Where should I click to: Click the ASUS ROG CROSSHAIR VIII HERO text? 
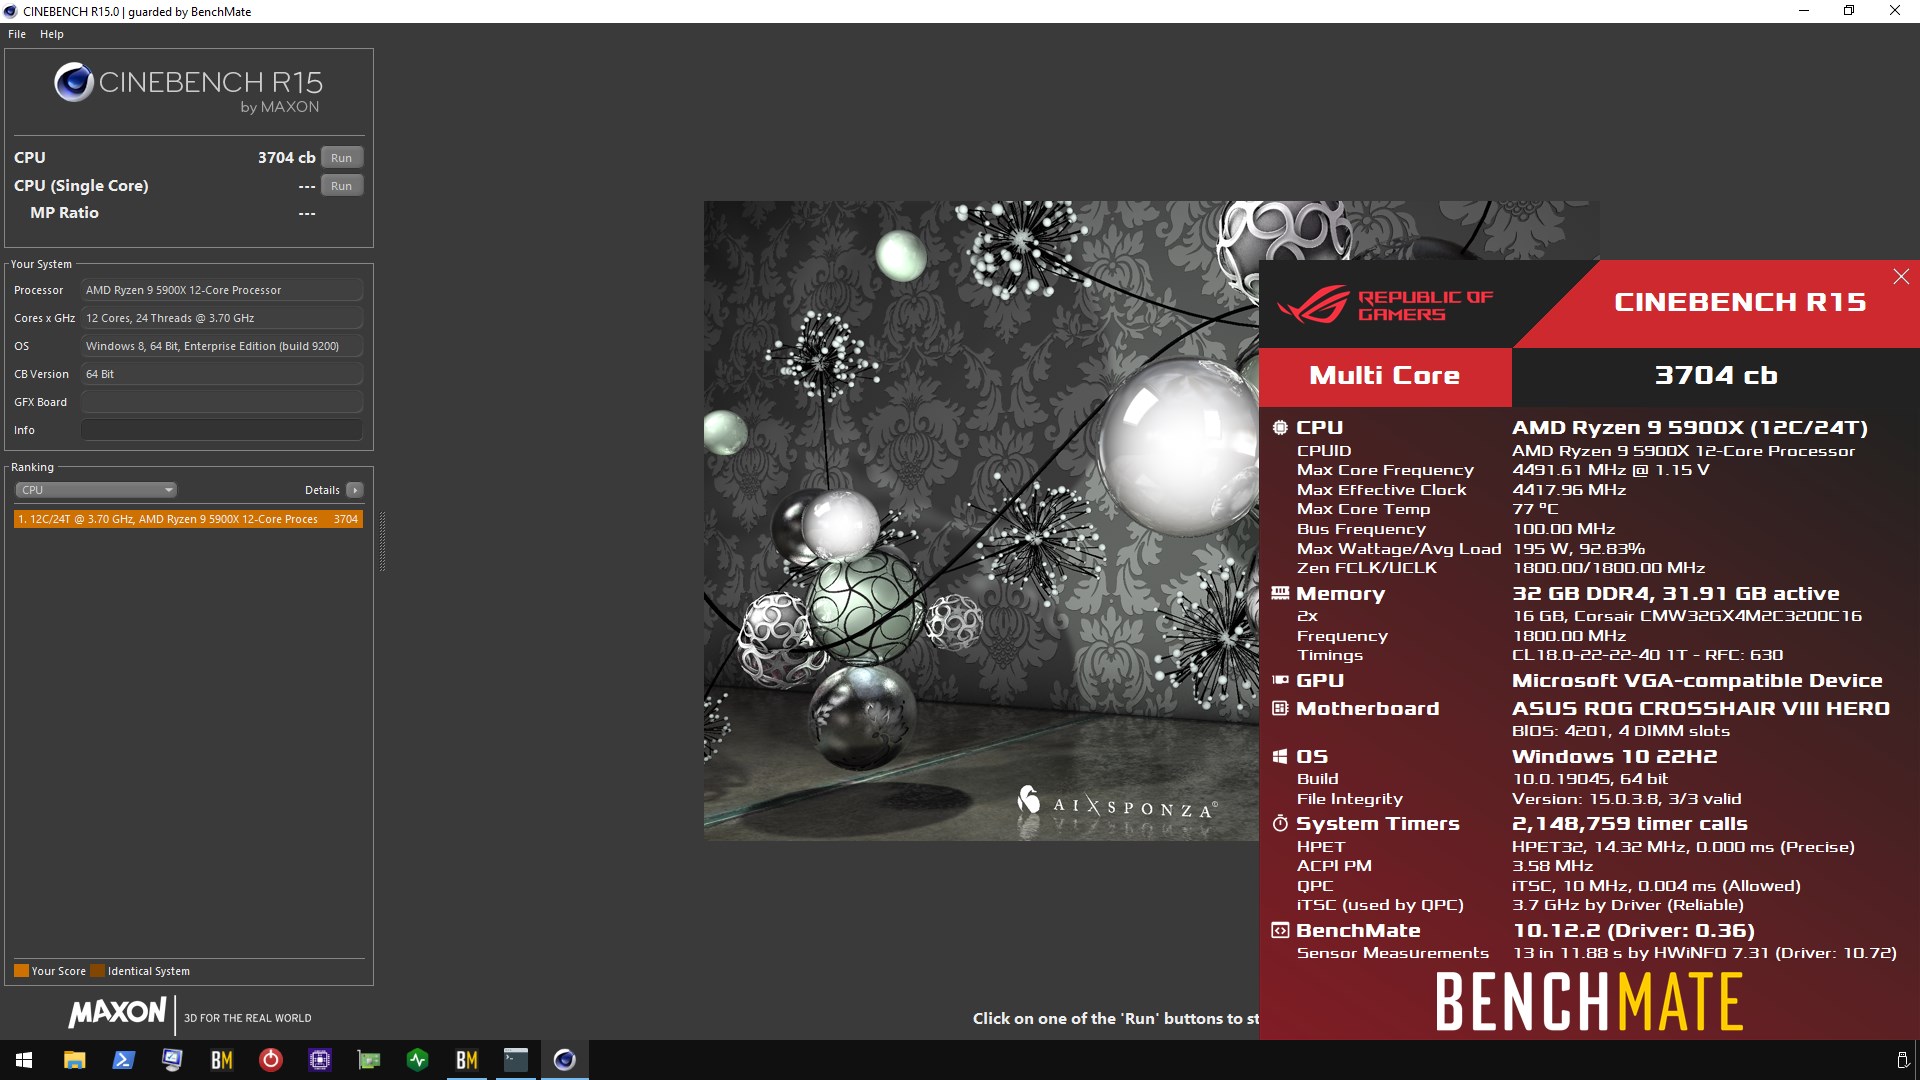pos(1701,708)
